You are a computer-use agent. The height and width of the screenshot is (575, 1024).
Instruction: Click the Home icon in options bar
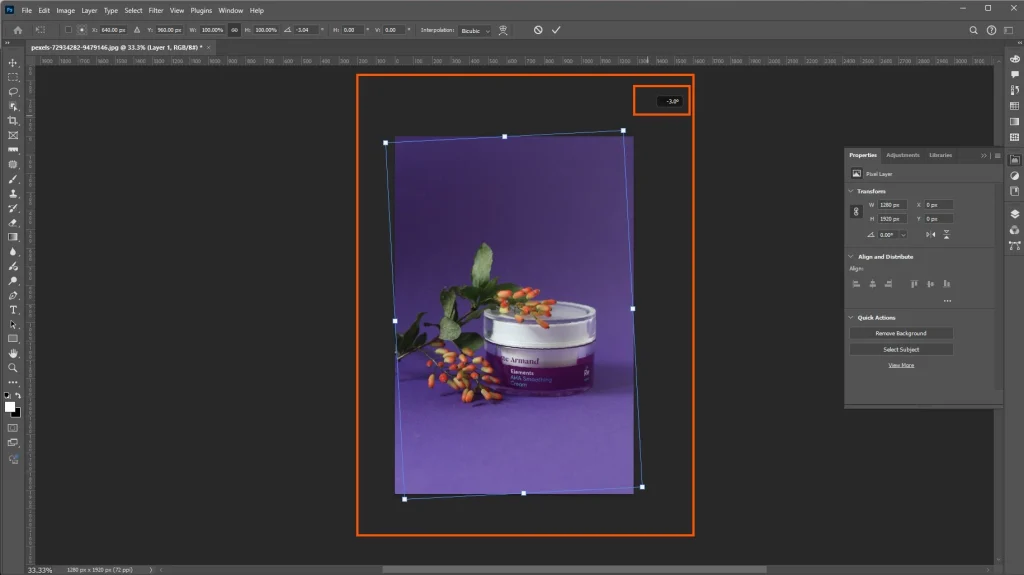tap(18, 30)
